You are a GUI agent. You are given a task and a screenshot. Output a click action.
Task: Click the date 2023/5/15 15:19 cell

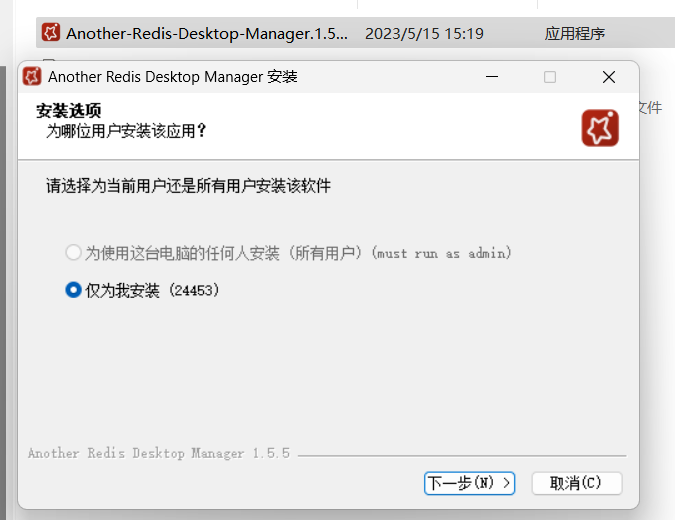point(424,34)
